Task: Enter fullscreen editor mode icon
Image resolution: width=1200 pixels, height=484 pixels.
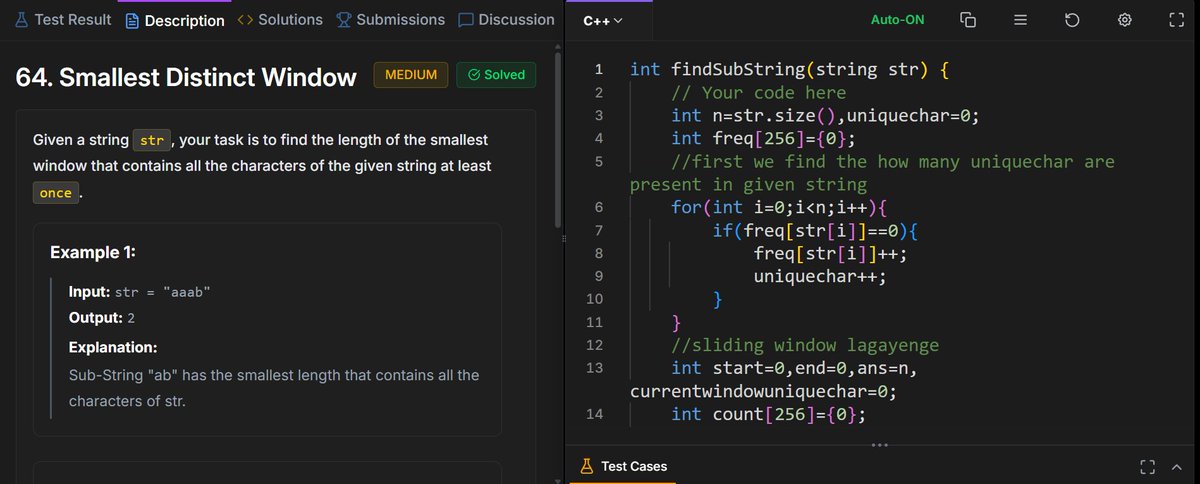Action: click(1176, 20)
